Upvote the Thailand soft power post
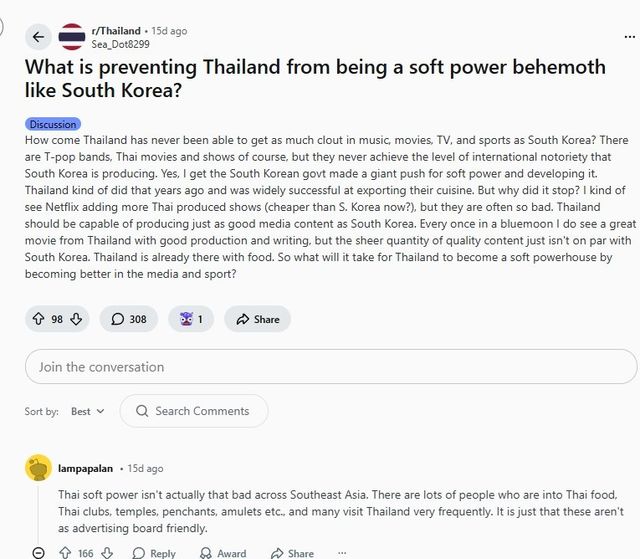Image resolution: width=640 pixels, height=559 pixels. 38,319
